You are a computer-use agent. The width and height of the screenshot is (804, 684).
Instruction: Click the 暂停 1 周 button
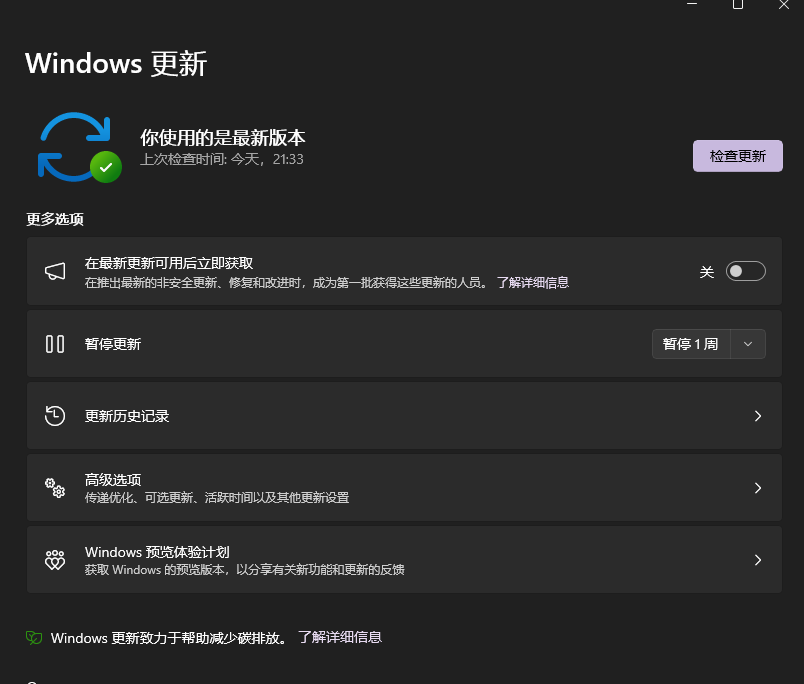coord(691,344)
